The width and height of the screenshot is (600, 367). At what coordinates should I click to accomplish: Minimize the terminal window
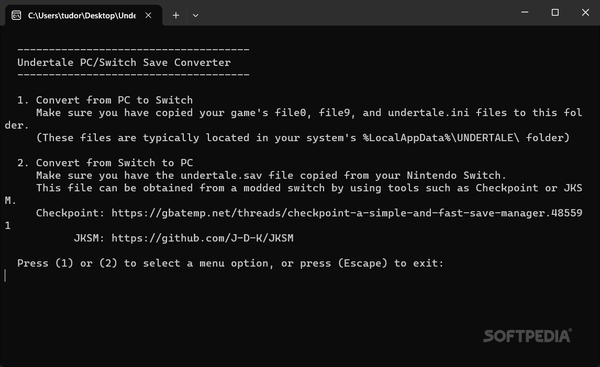tap(525, 12)
